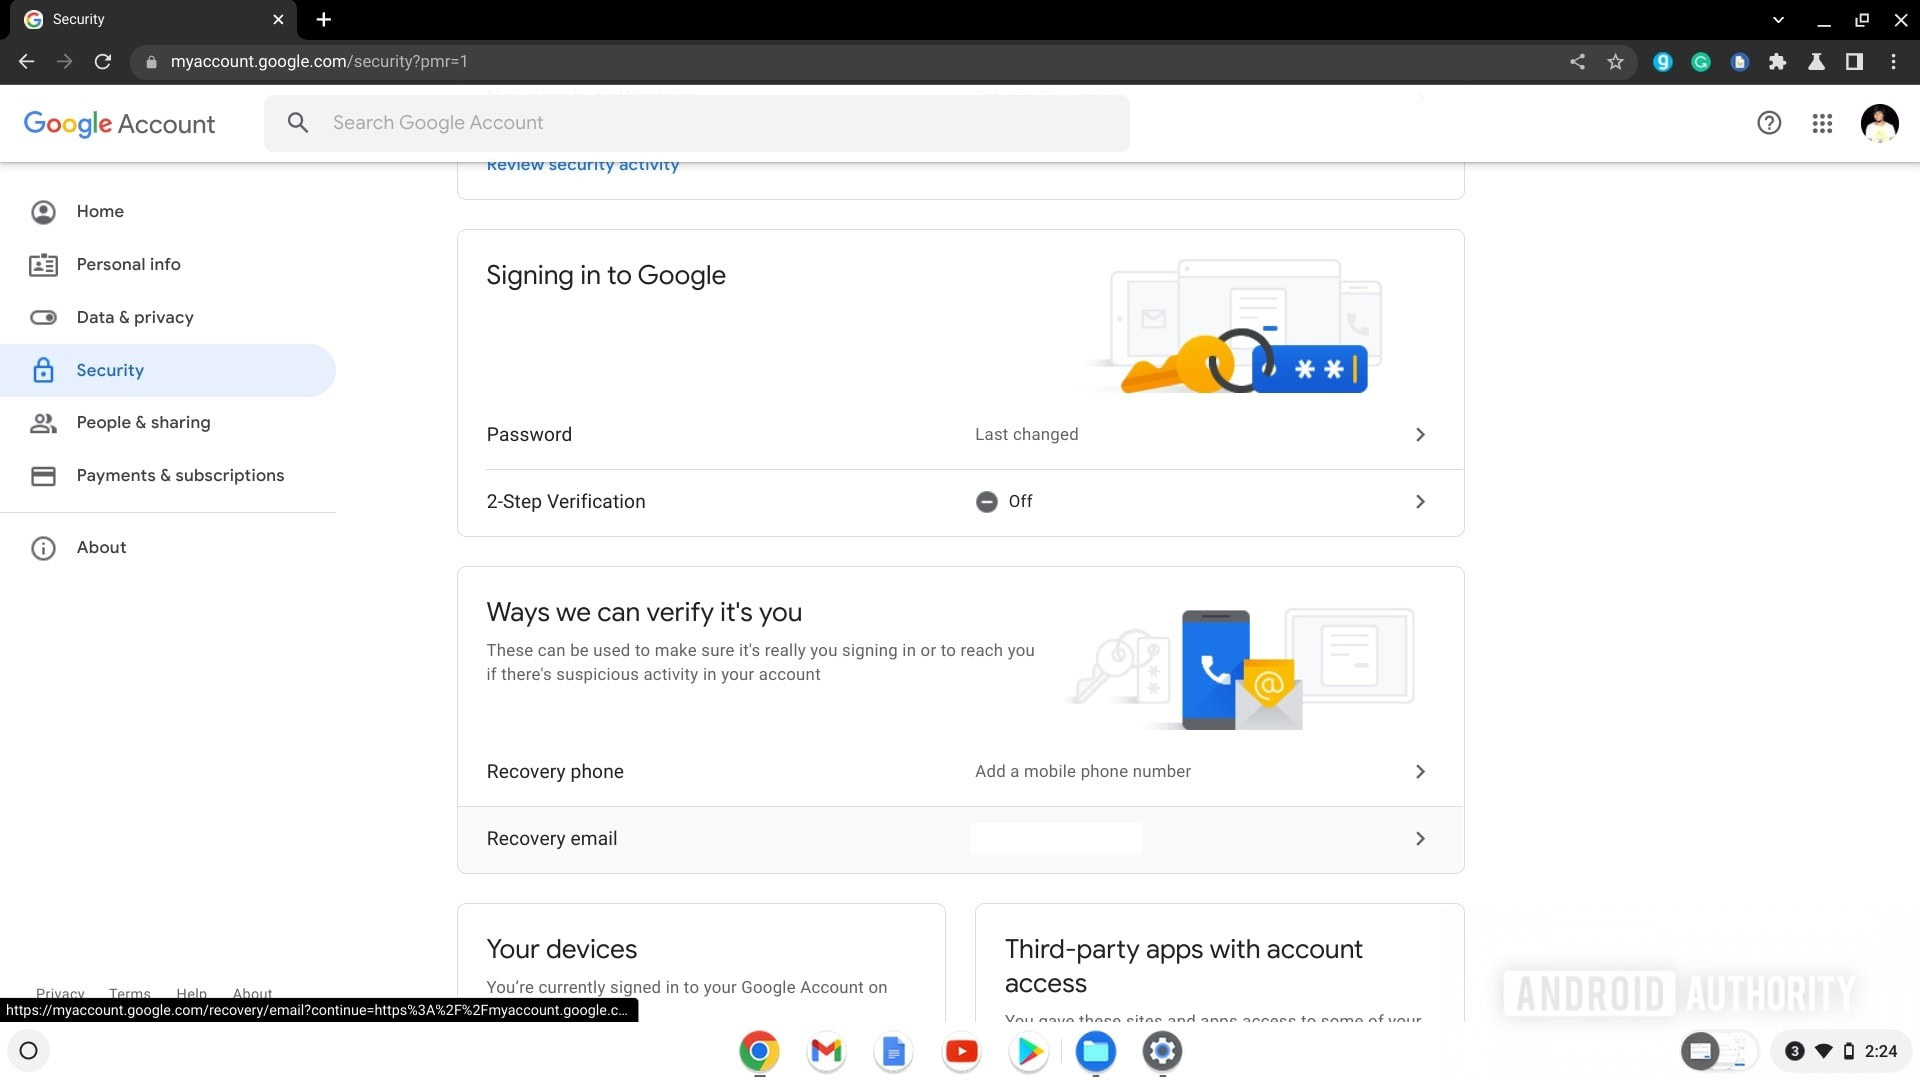
Task: Open the holding space tray preview
Action: tap(1719, 1051)
